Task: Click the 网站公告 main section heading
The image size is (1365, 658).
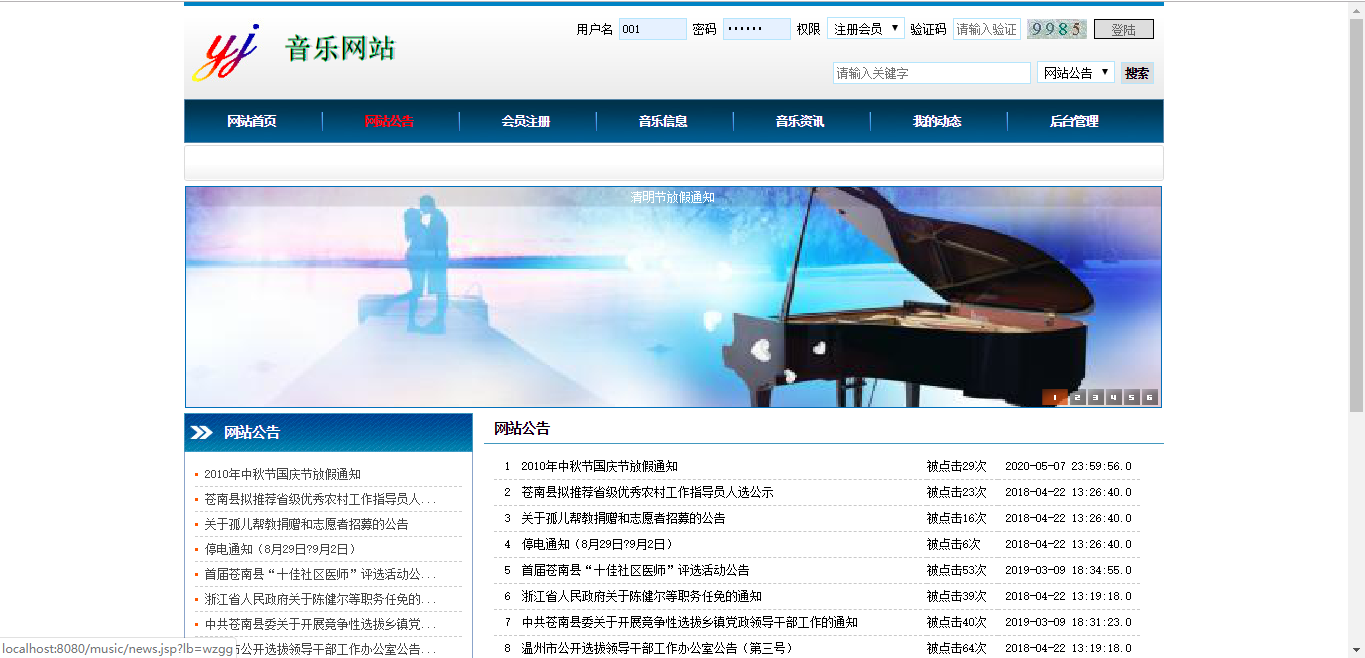Action: pyautogui.click(x=522, y=428)
